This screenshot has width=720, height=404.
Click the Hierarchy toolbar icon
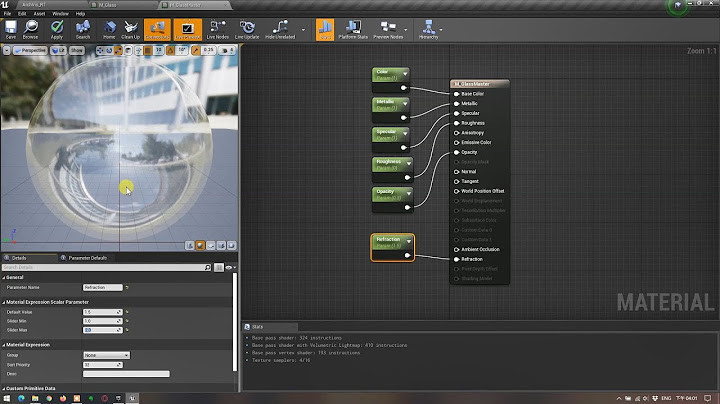428,30
